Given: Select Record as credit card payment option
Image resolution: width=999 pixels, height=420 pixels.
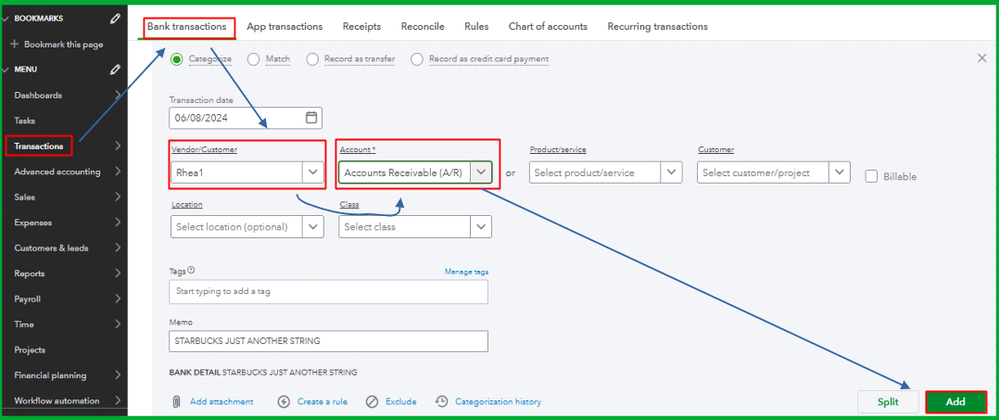Looking at the screenshot, I should pos(417,59).
